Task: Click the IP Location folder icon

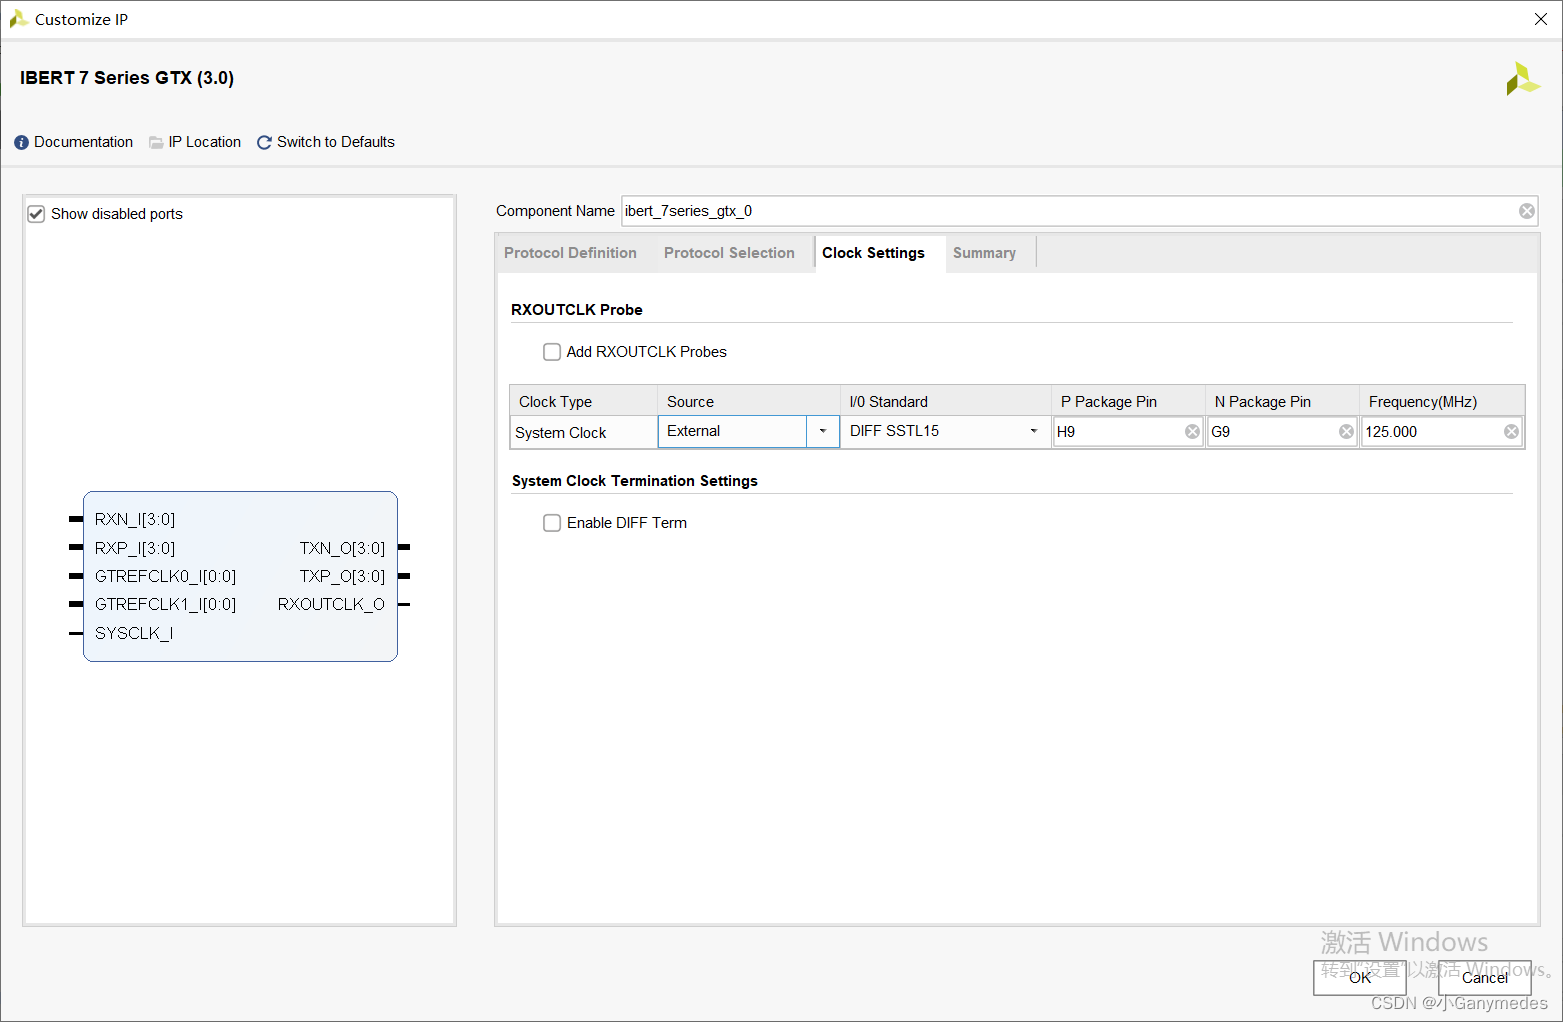Action: (x=156, y=143)
